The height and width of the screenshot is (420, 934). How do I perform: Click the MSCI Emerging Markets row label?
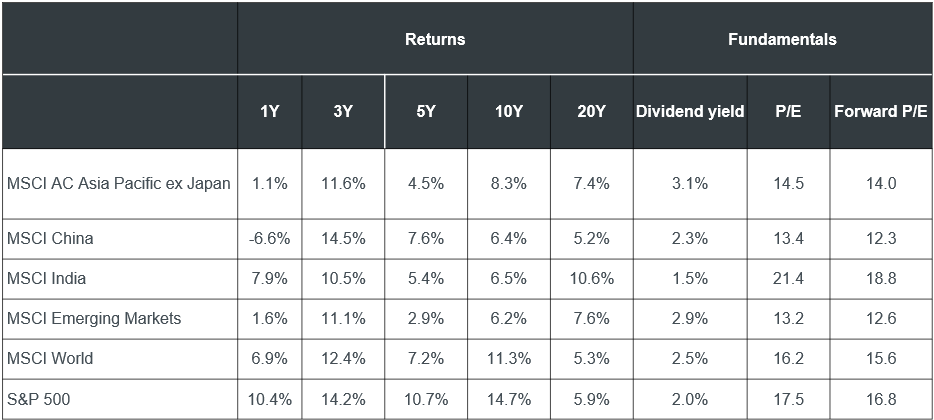(94, 318)
